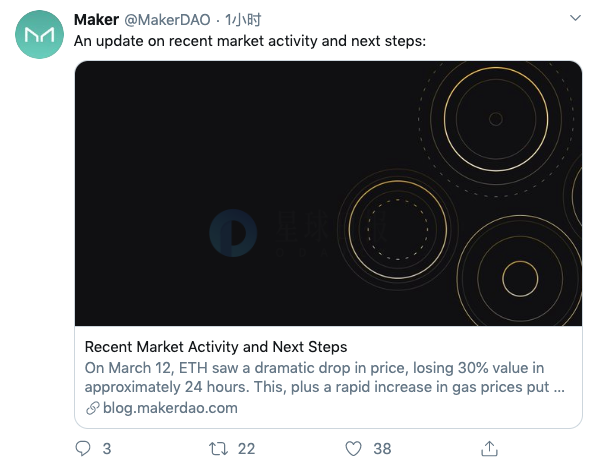Click the reply speech bubble icon
597x466 pixels.
click(83, 448)
